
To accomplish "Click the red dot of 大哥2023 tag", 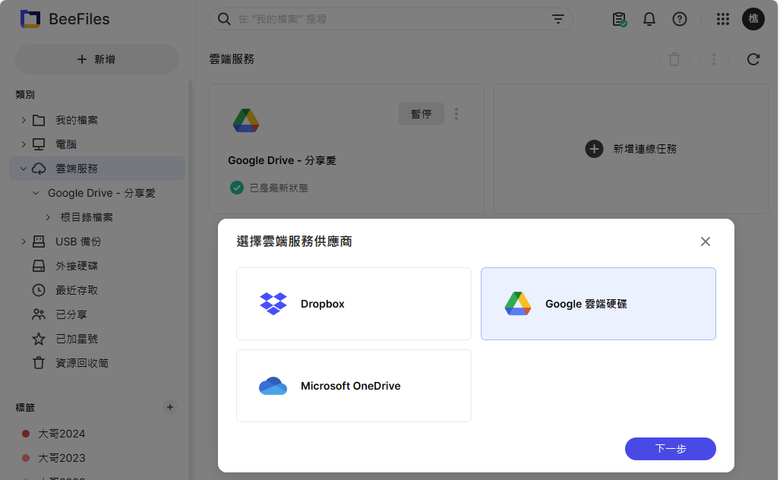I will [25, 458].
